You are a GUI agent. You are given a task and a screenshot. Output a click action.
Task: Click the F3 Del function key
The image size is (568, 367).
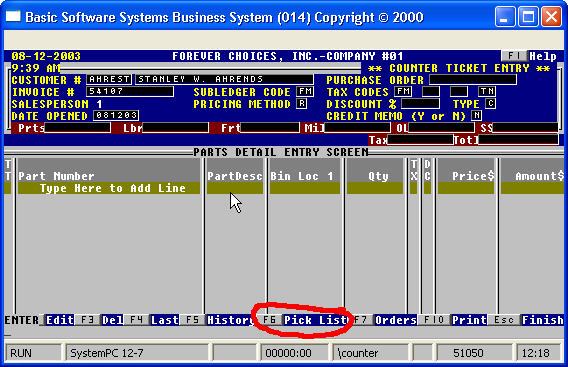[100, 320]
